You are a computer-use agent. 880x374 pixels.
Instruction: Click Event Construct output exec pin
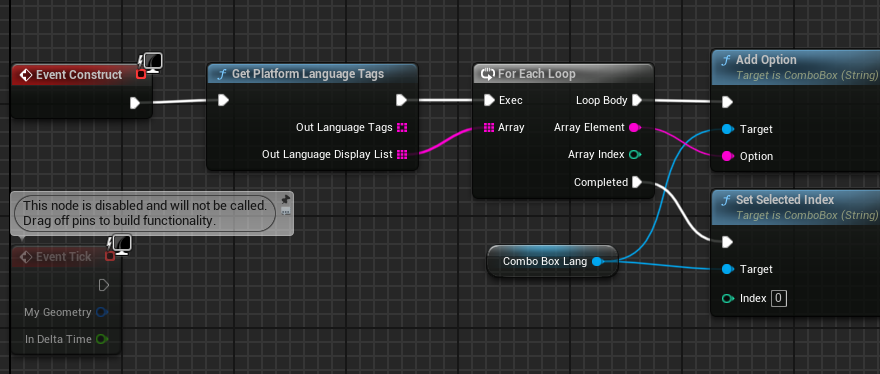(135, 103)
